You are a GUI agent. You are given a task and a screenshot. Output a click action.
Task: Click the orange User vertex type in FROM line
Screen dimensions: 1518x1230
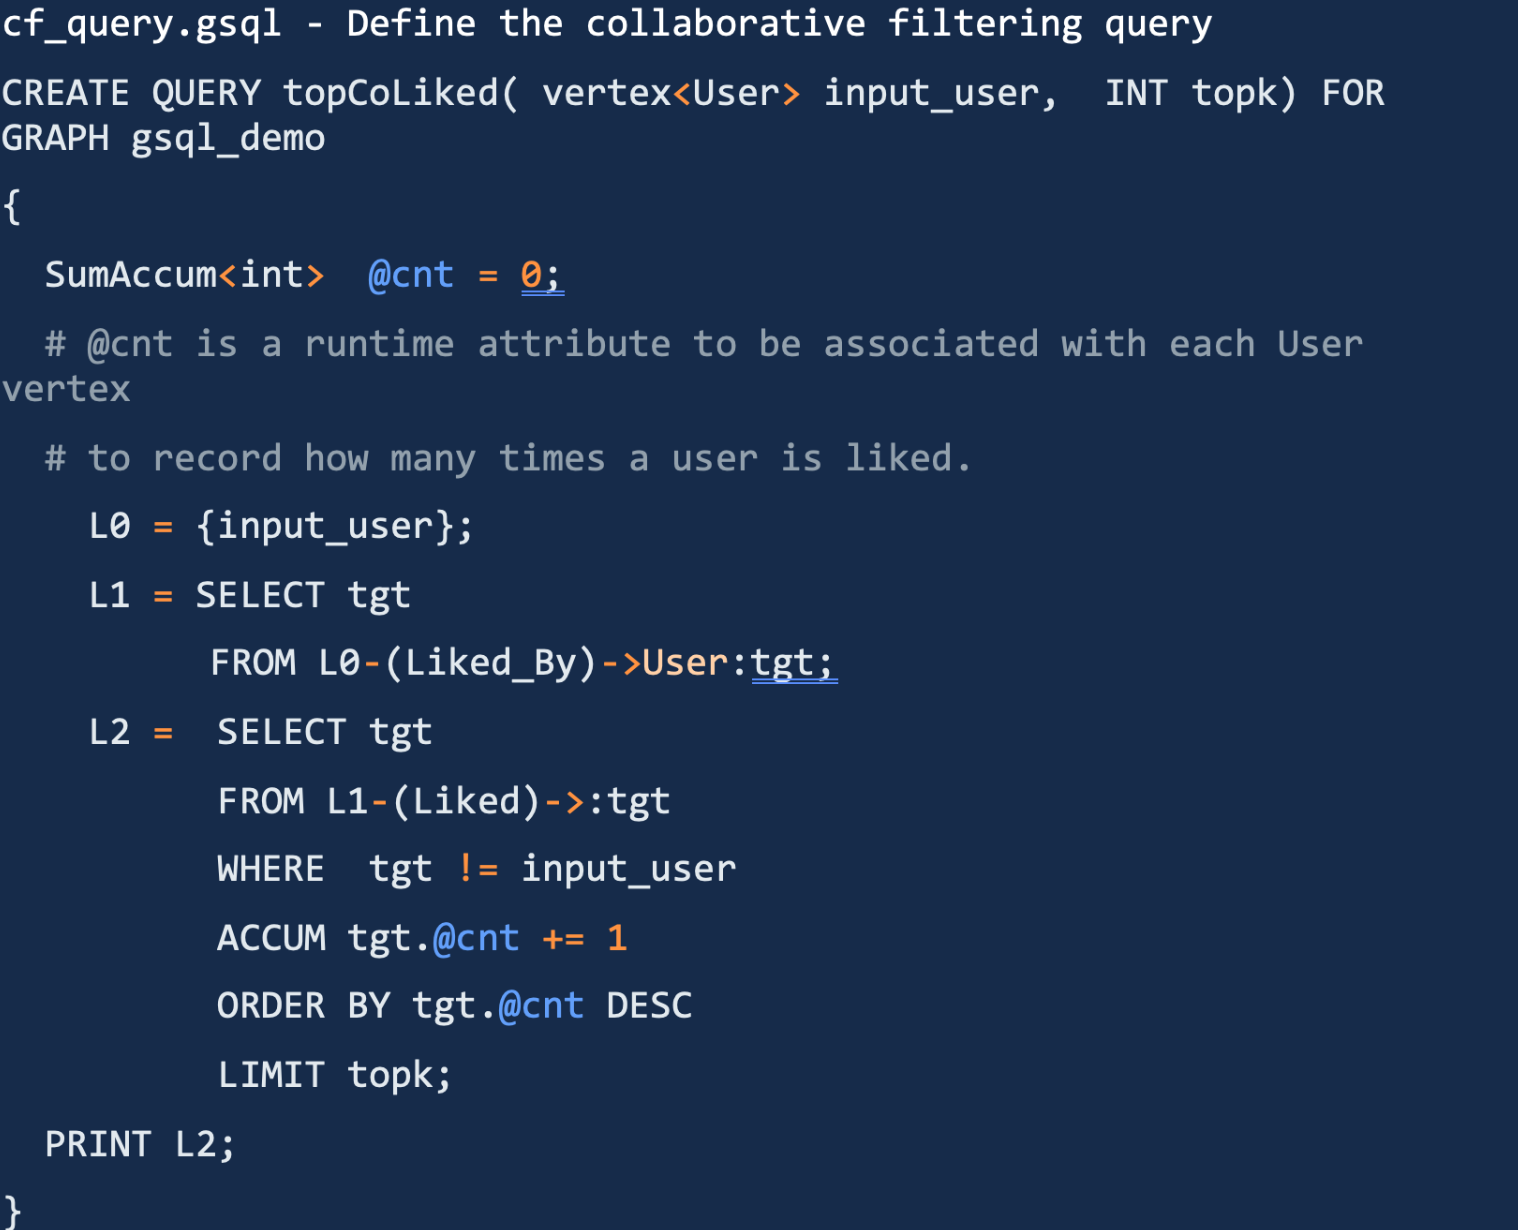(x=685, y=663)
